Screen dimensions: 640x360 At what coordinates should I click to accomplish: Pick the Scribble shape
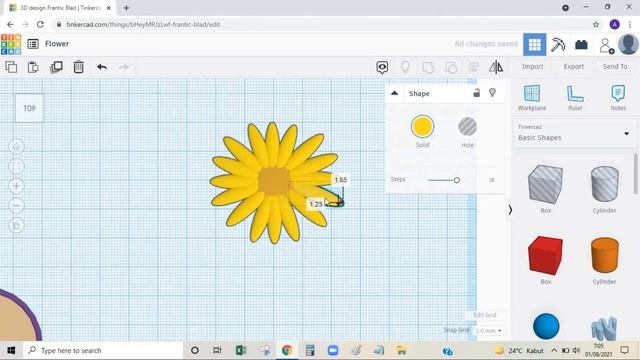[604, 328]
